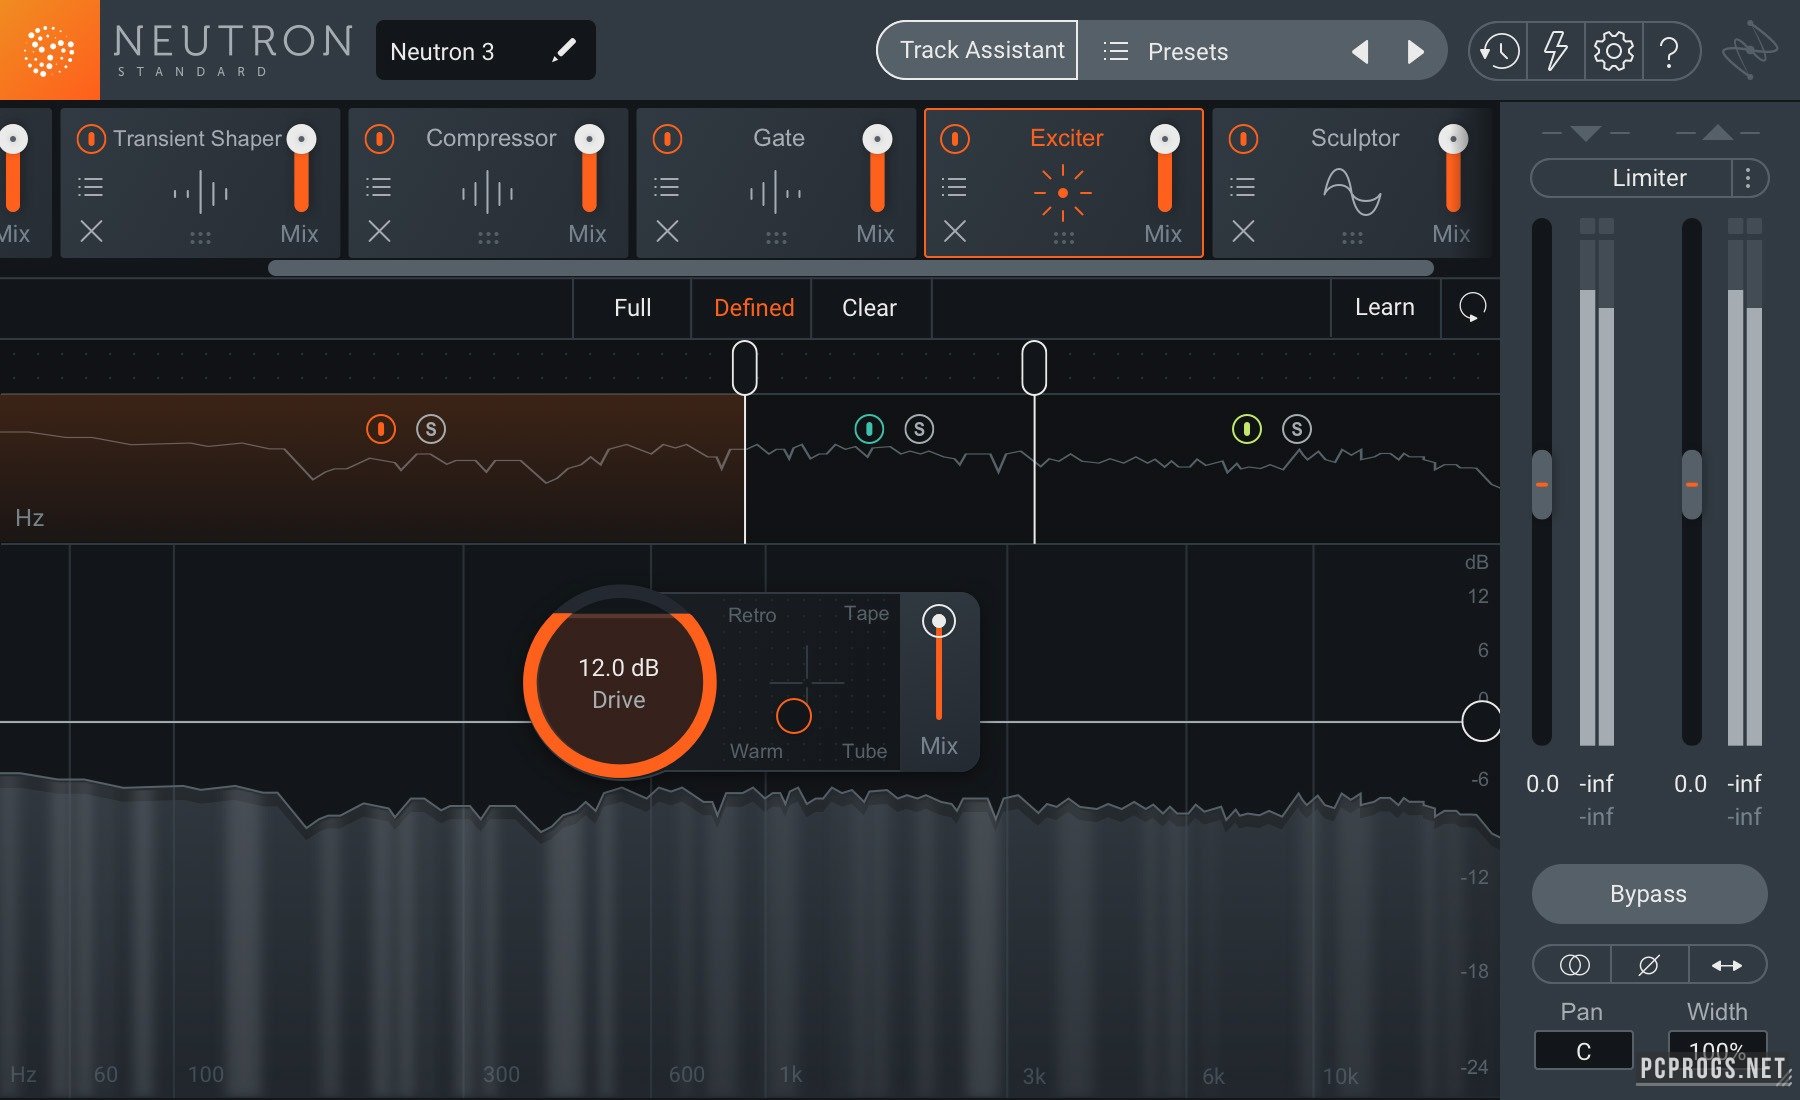Viewport: 1800px width, 1100px height.
Task: Click the phase invert icon
Action: 1649,965
